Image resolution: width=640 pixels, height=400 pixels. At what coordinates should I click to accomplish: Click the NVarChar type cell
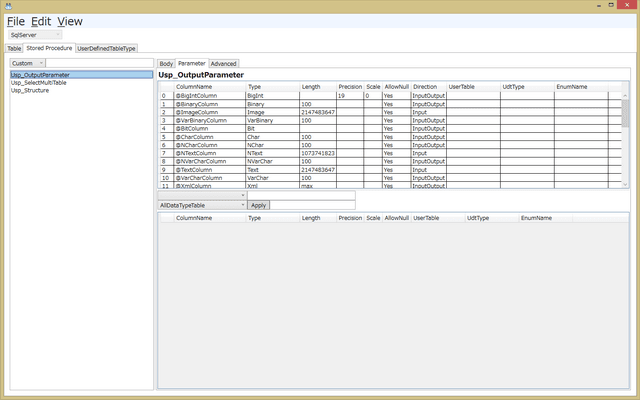point(273,161)
